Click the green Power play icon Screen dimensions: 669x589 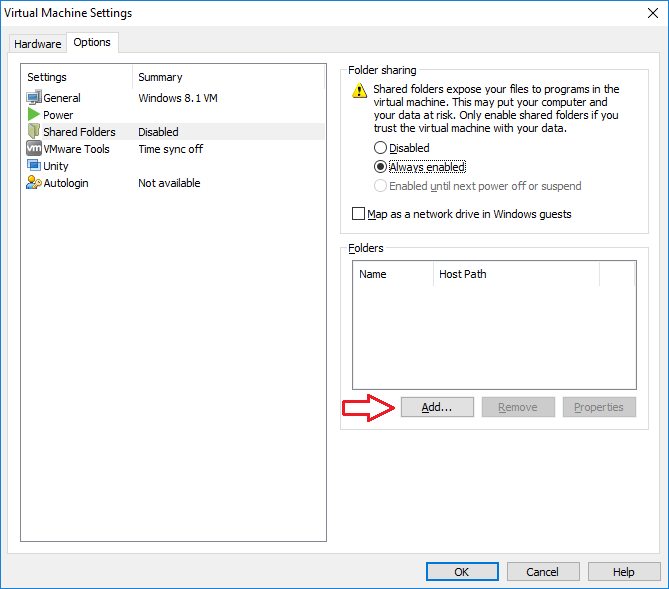coord(33,114)
